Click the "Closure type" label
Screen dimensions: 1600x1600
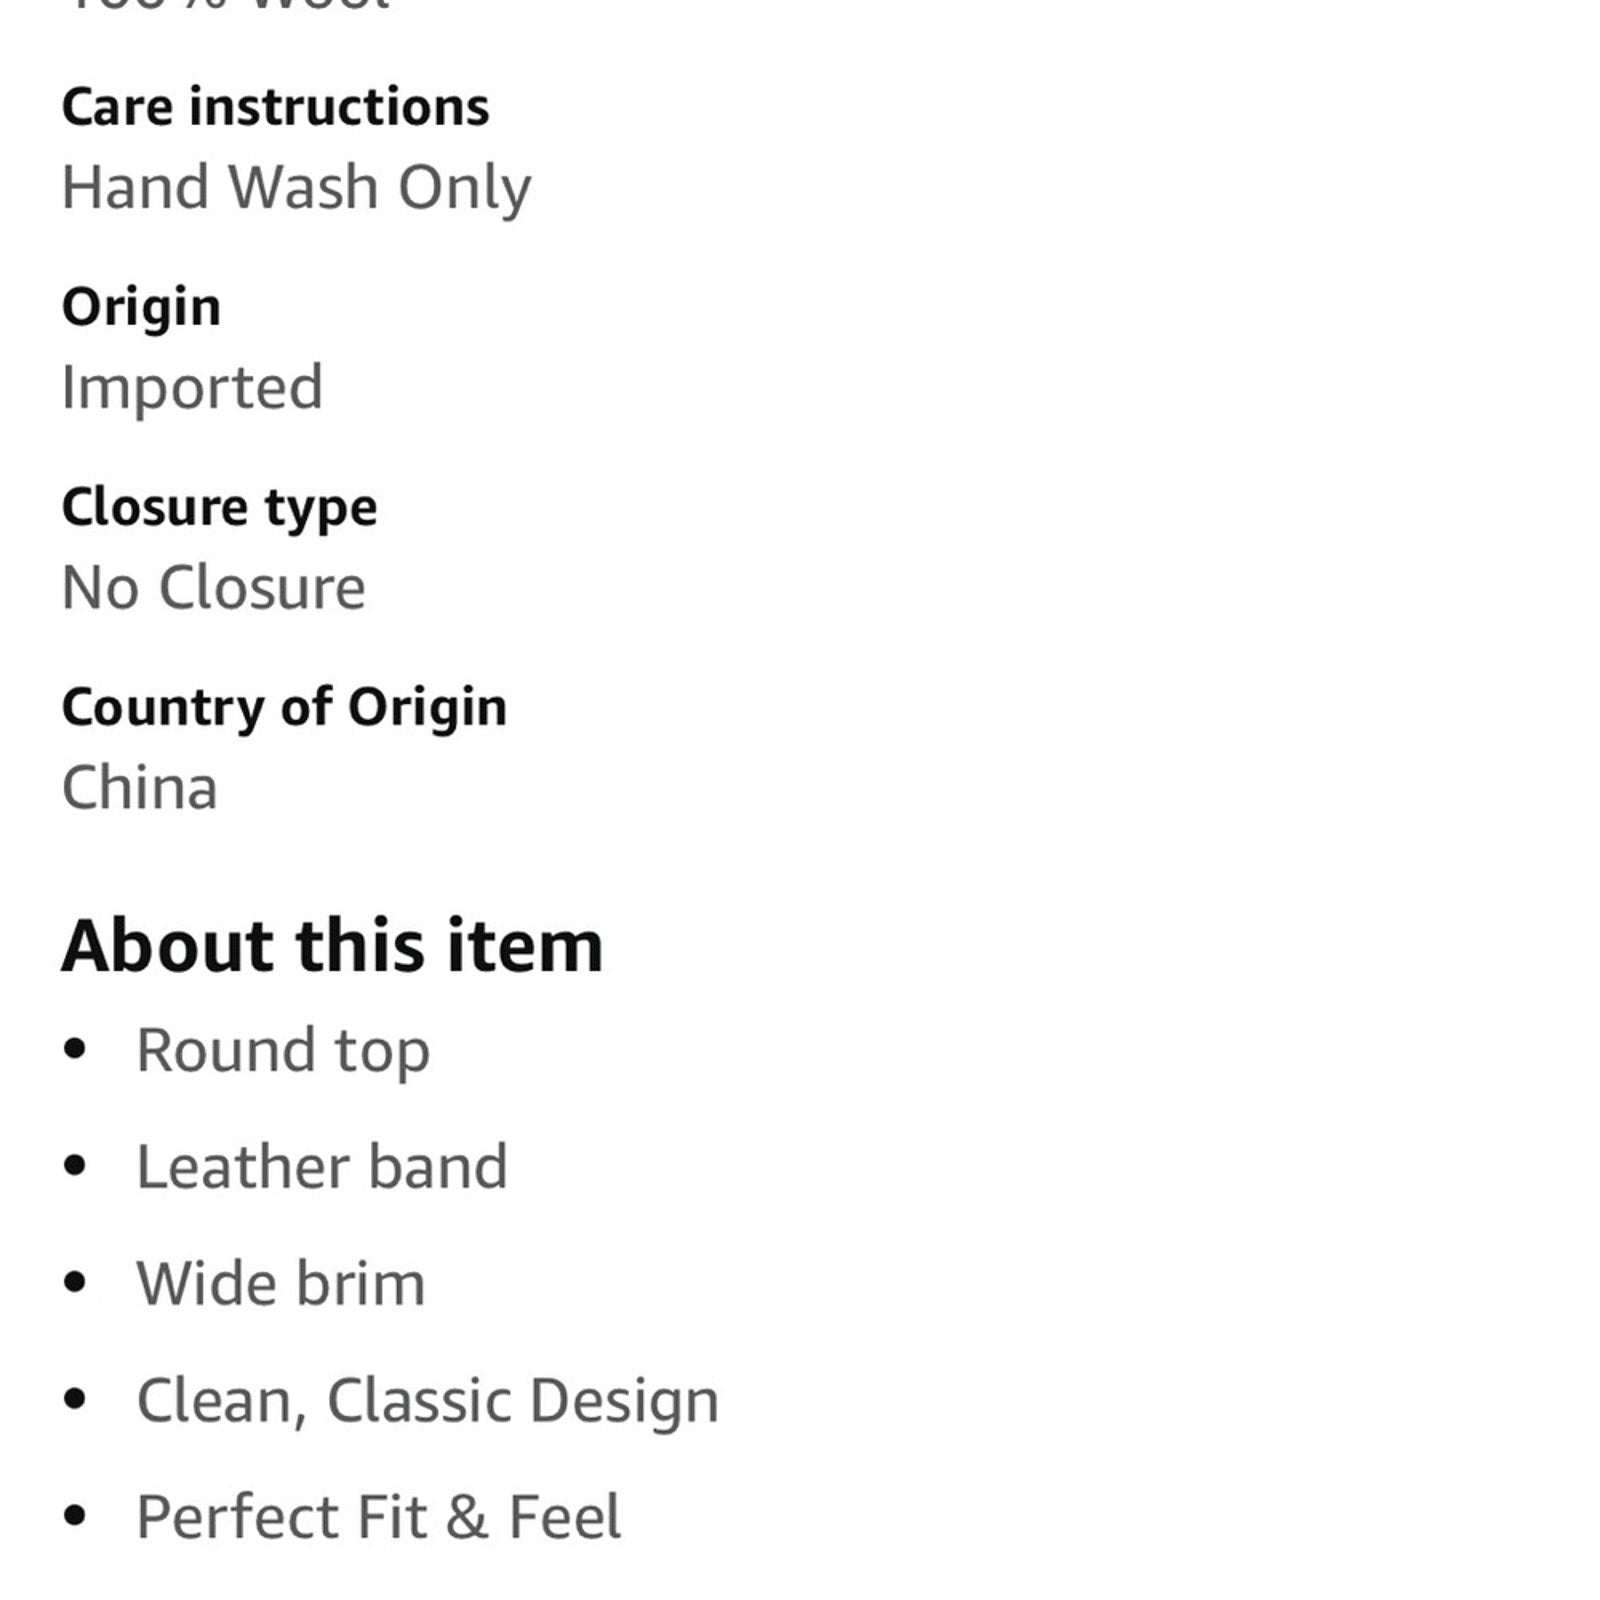point(219,507)
